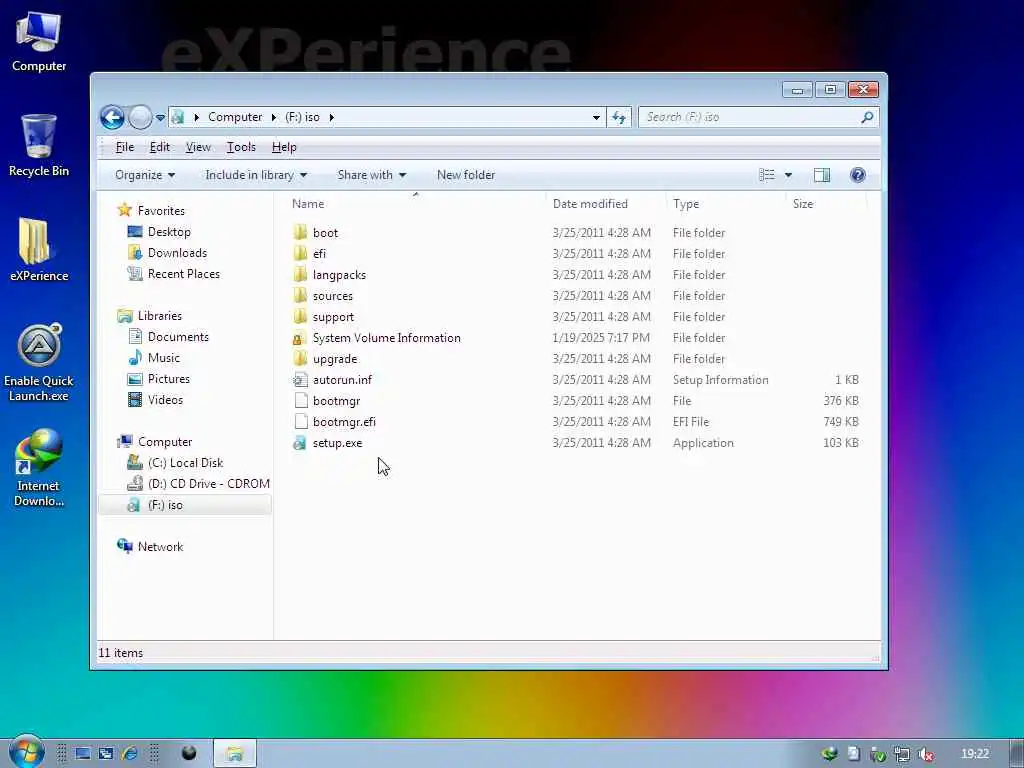Refresh the F: iso folder view
Viewport: 1024px width, 768px height.
(618, 118)
